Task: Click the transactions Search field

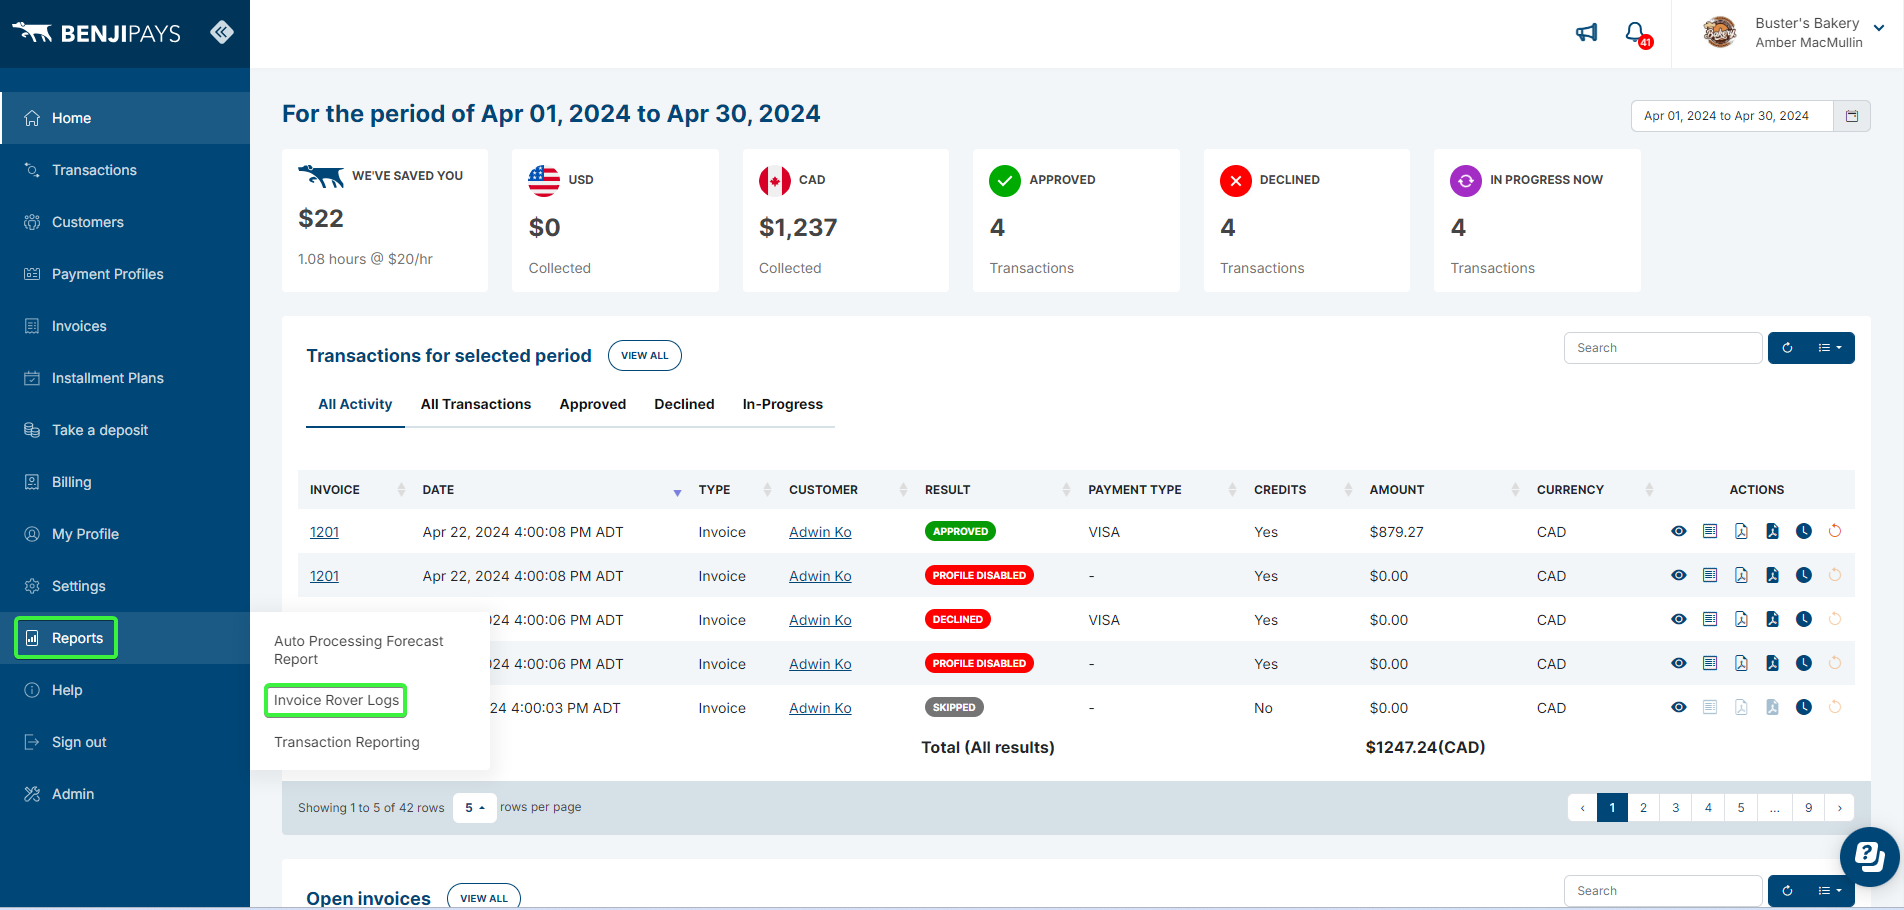Action: point(1663,348)
